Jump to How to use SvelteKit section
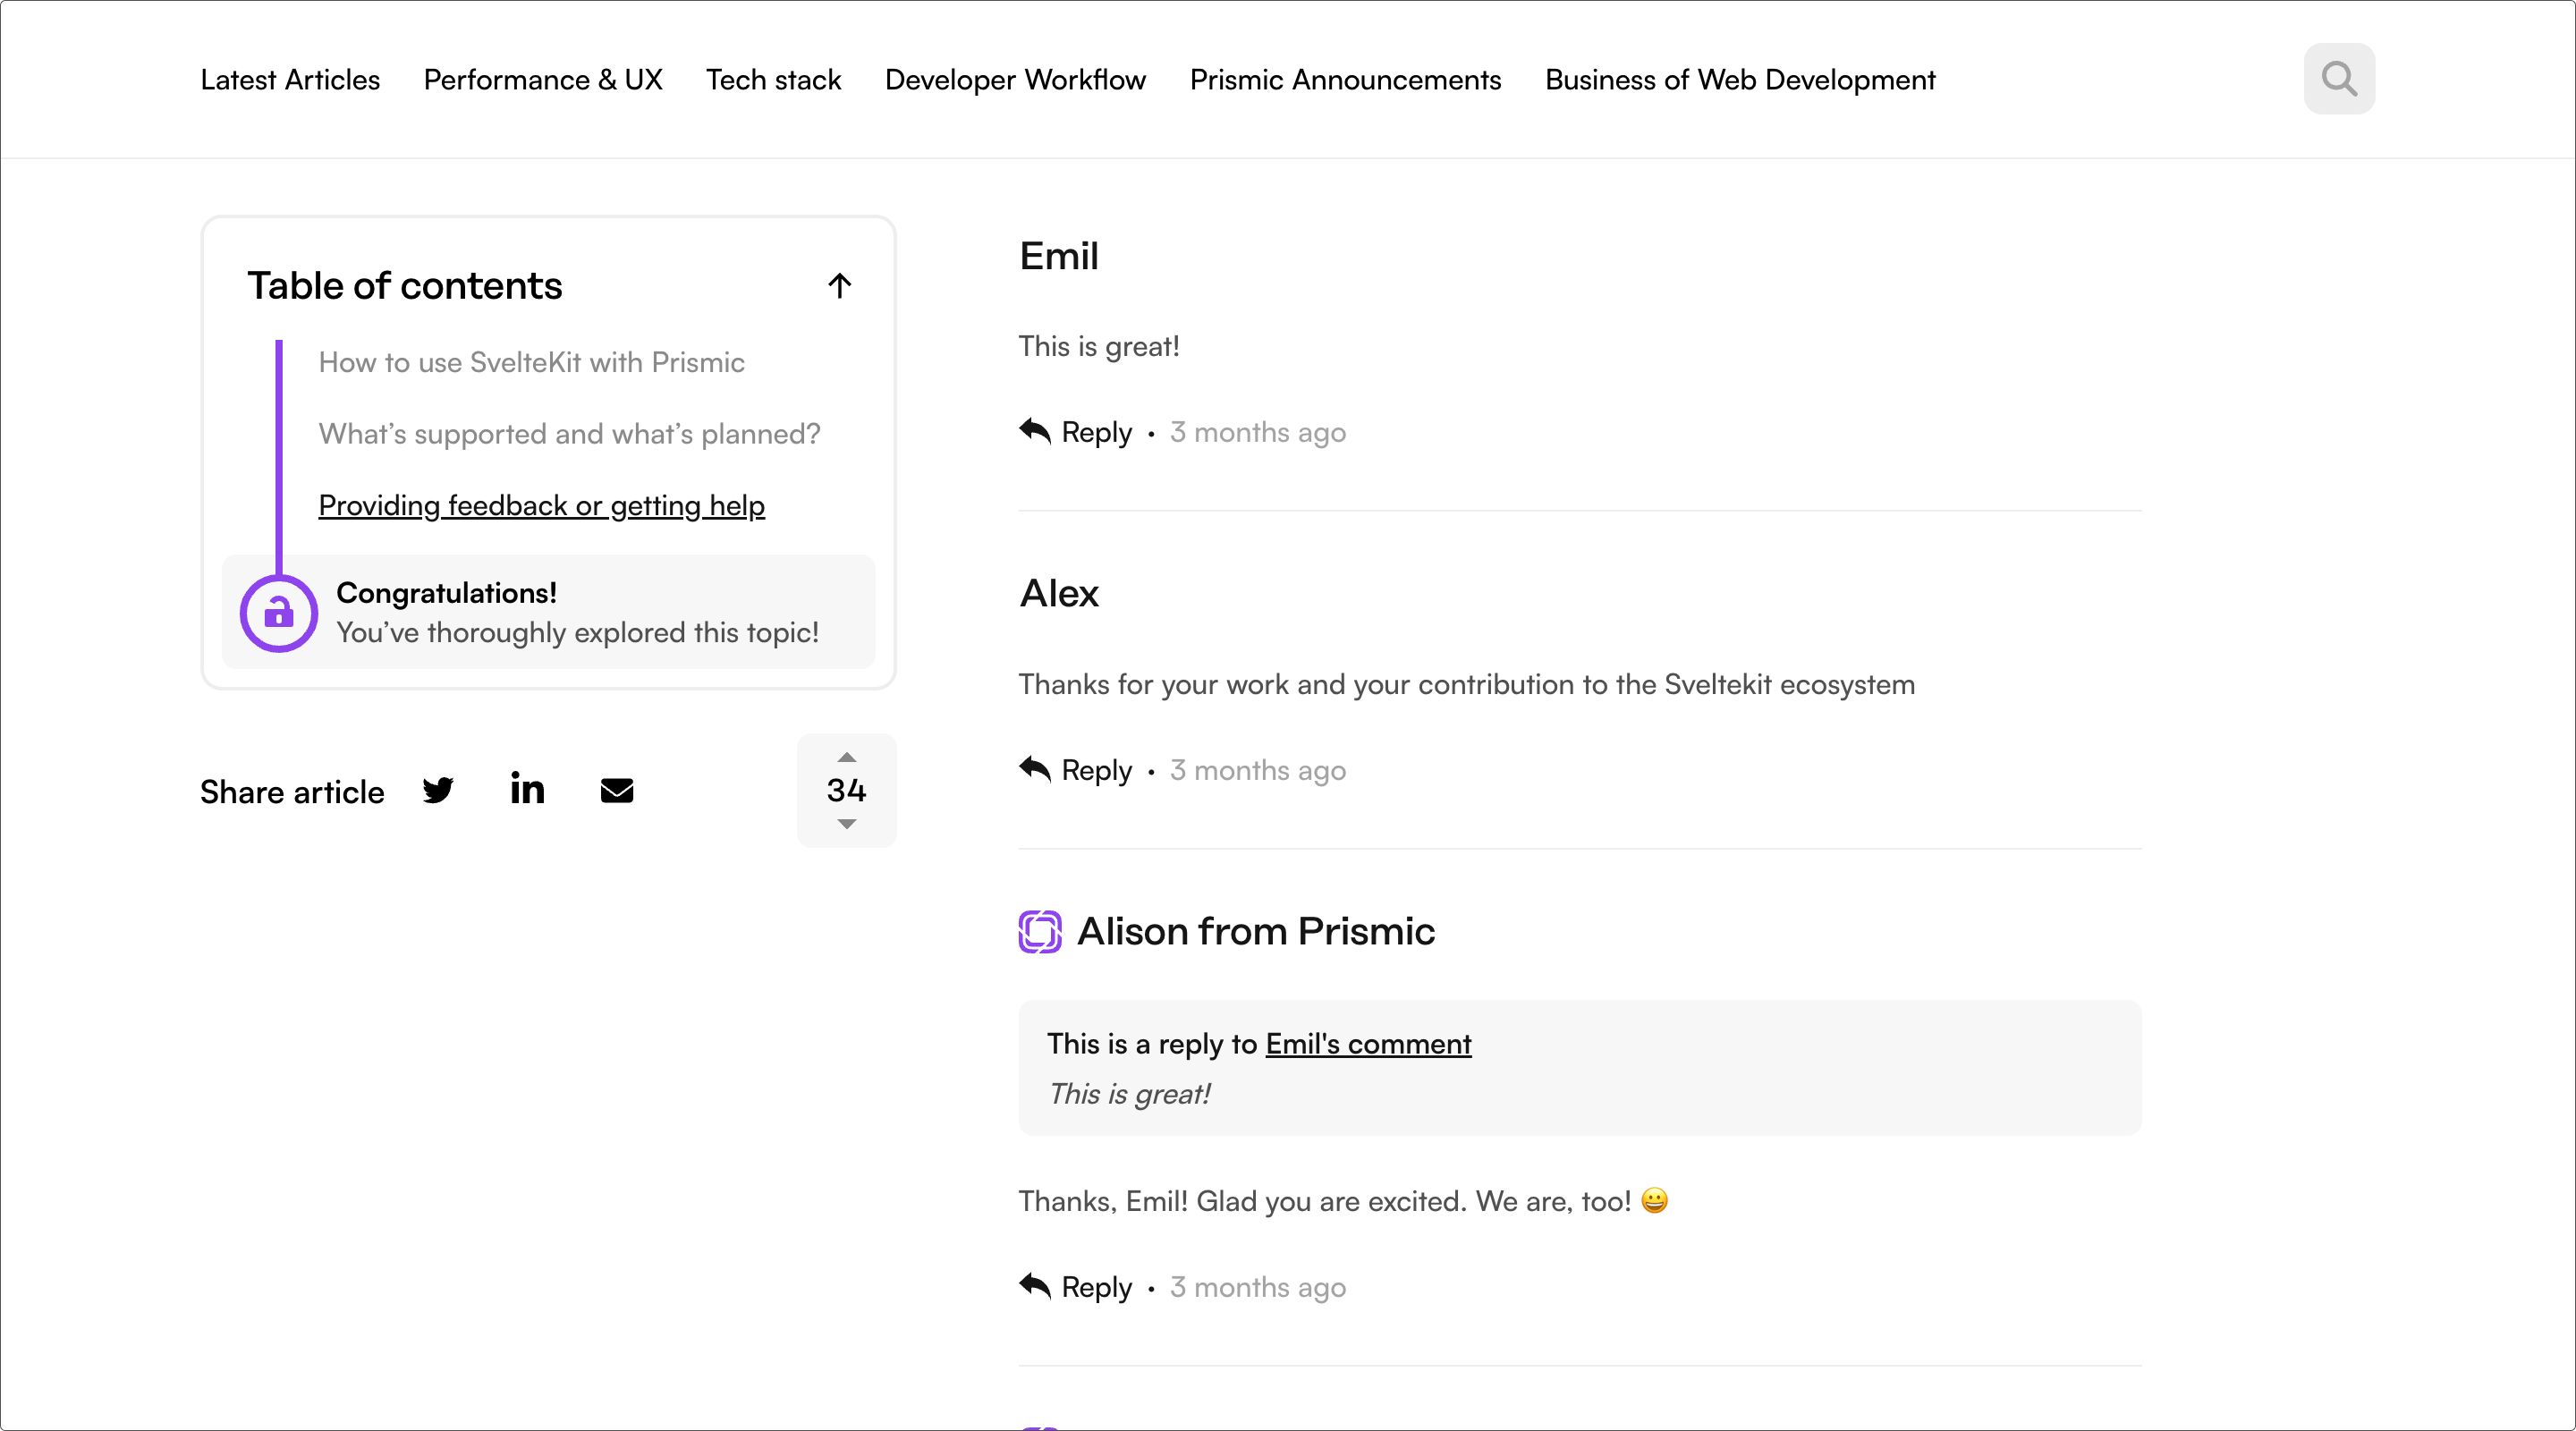 [531, 362]
